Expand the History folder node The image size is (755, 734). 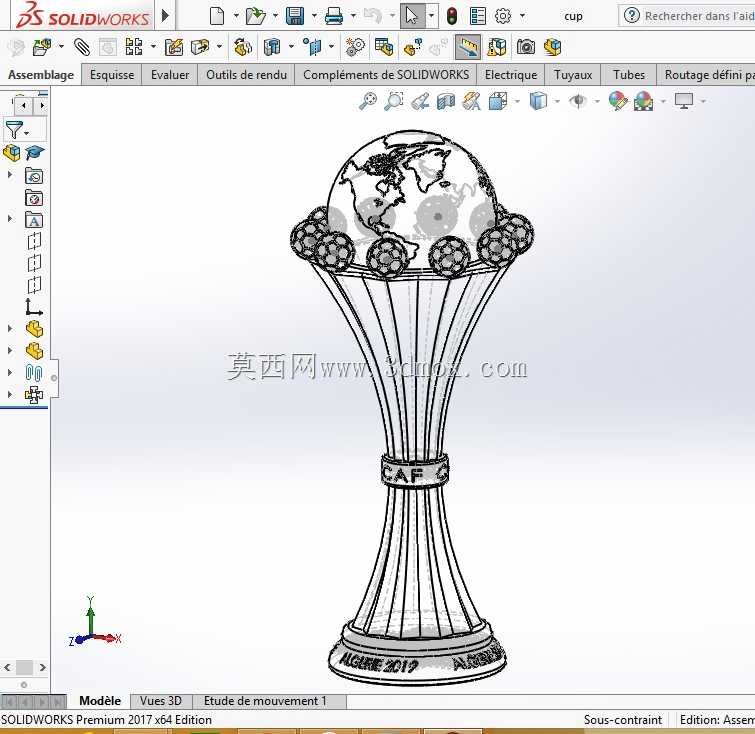10,175
